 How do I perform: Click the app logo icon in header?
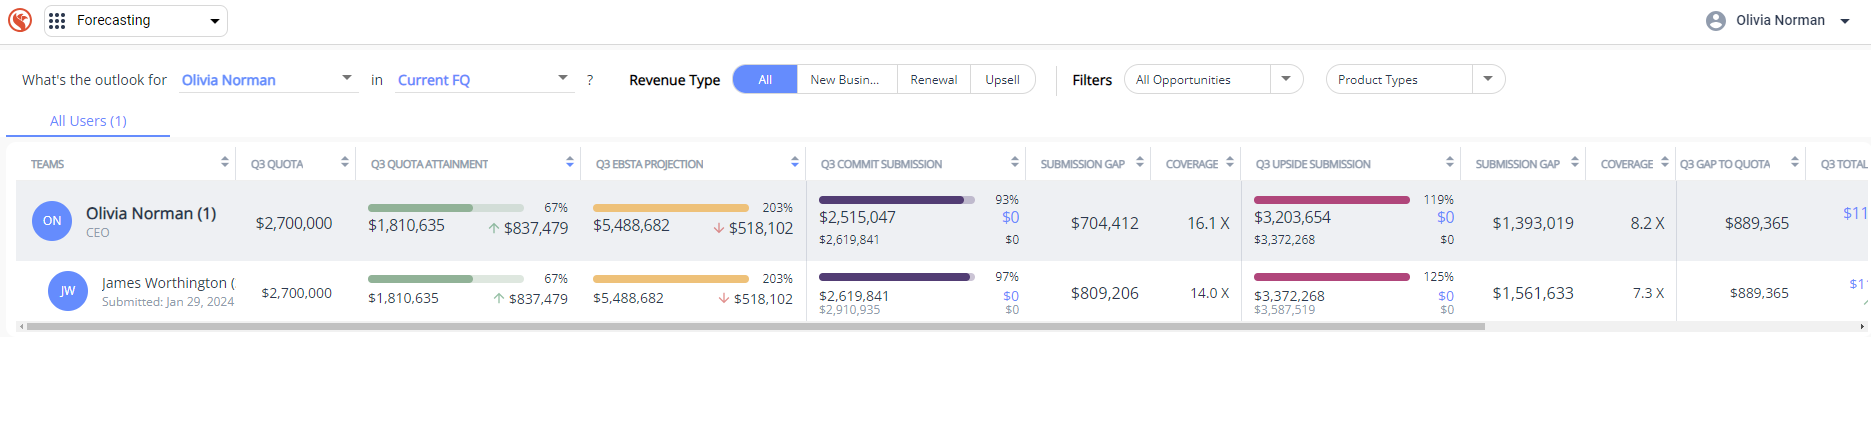tap(20, 20)
